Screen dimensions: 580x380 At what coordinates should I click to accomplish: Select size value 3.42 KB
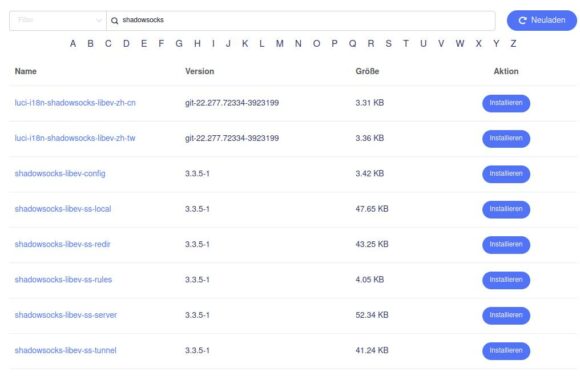(x=370, y=174)
